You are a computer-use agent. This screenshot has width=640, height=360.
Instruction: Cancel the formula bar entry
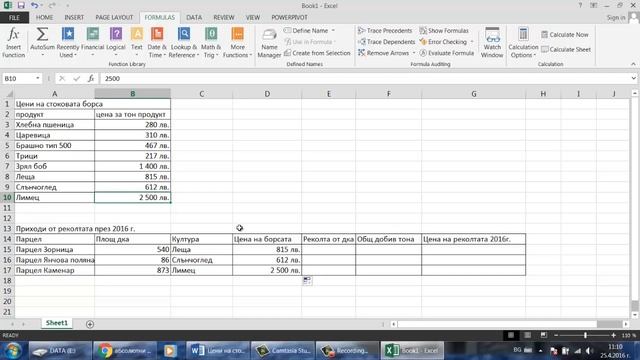pos(62,78)
